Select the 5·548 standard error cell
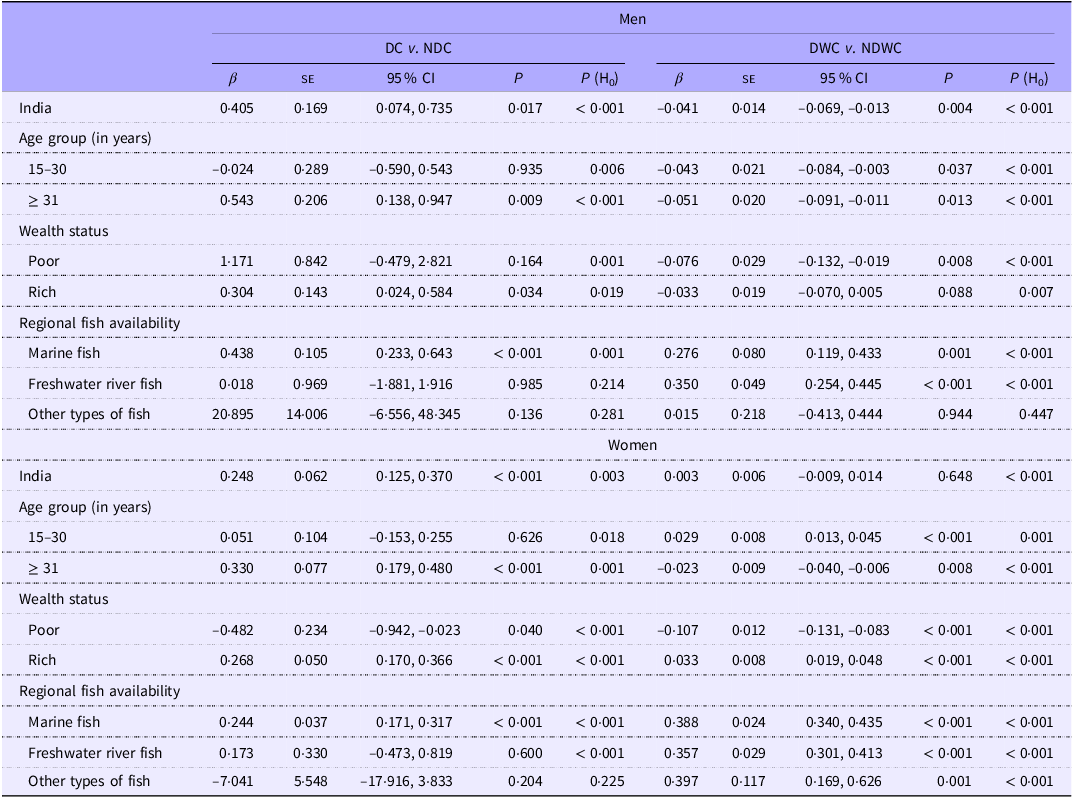 click(x=310, y=783)
